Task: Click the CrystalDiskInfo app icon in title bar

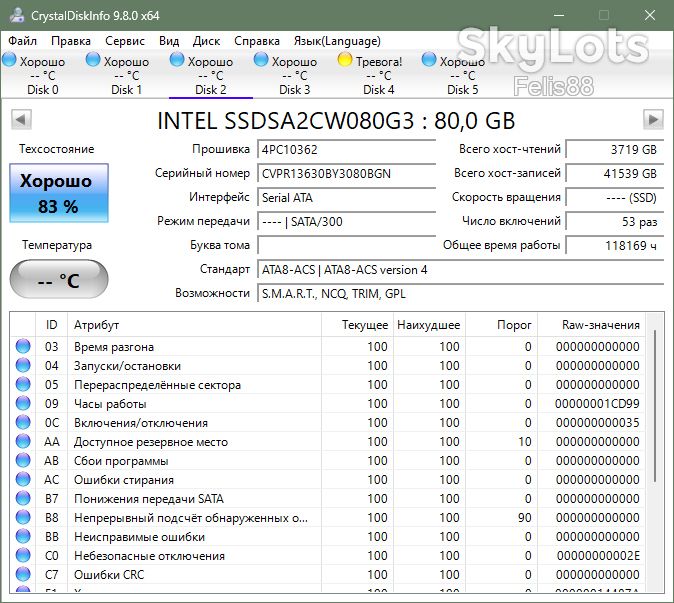Action: 17,15
